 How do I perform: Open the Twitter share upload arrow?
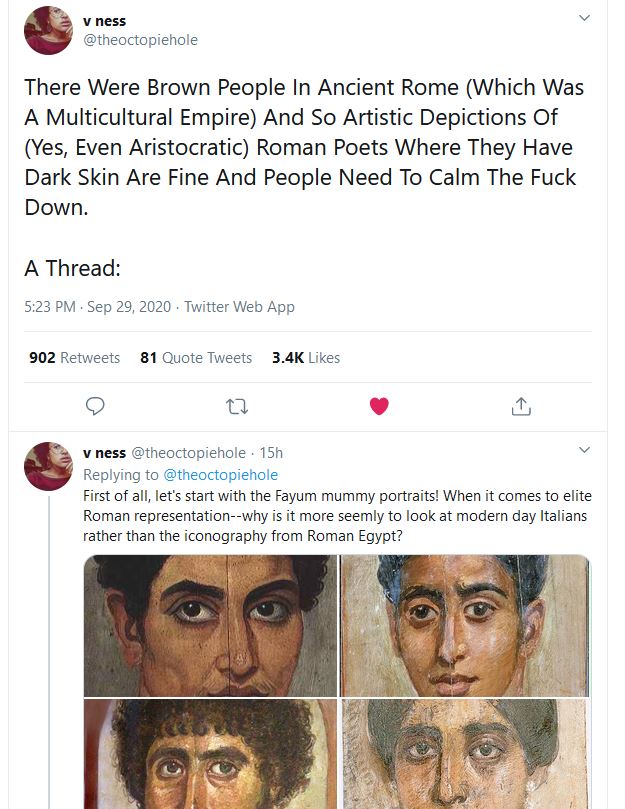519,406
